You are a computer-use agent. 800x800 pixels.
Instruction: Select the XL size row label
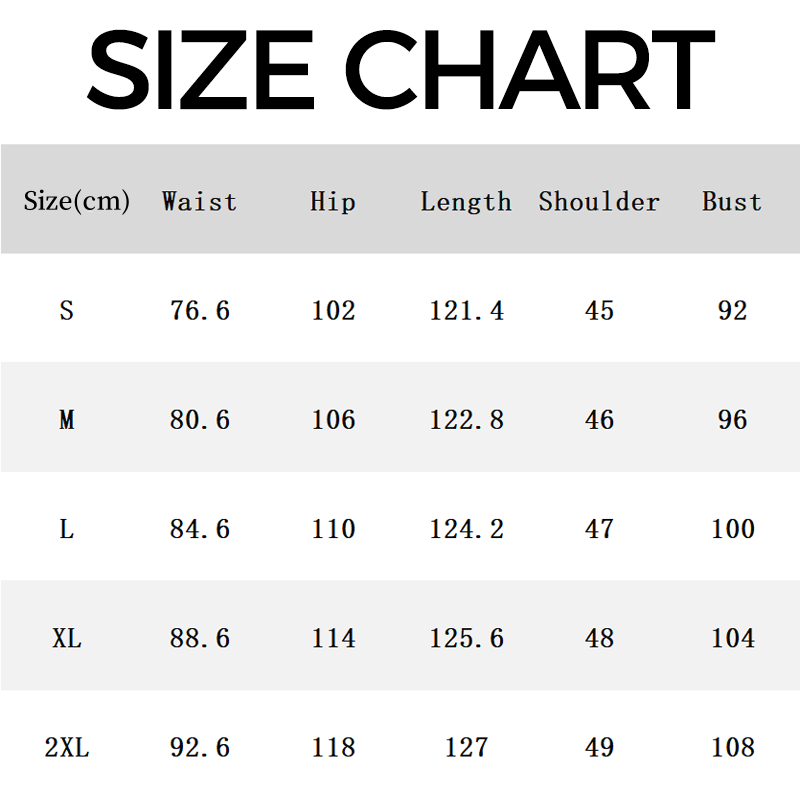(x=67, y=637)
